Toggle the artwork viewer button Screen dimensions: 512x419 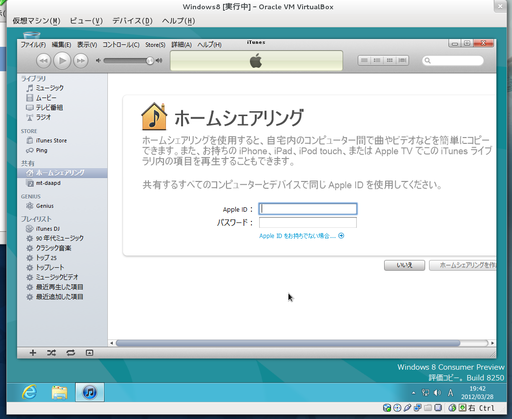pyautogui.click(x=89, y=353)
